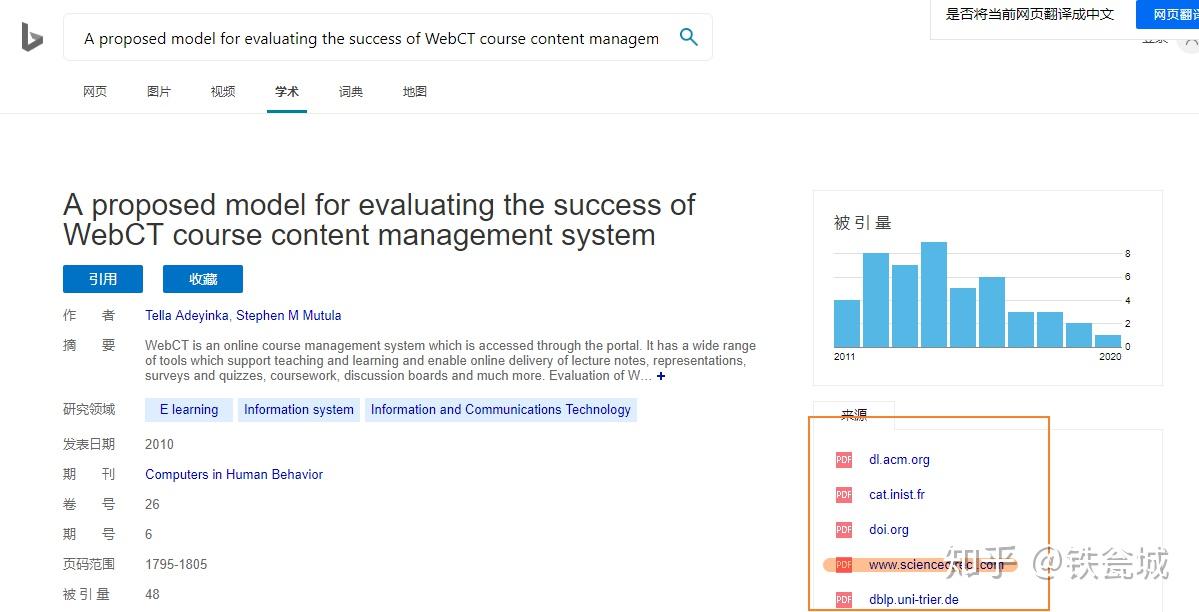Open the dblp.uni-trier.de PDF icon

(x=843, y=600)
